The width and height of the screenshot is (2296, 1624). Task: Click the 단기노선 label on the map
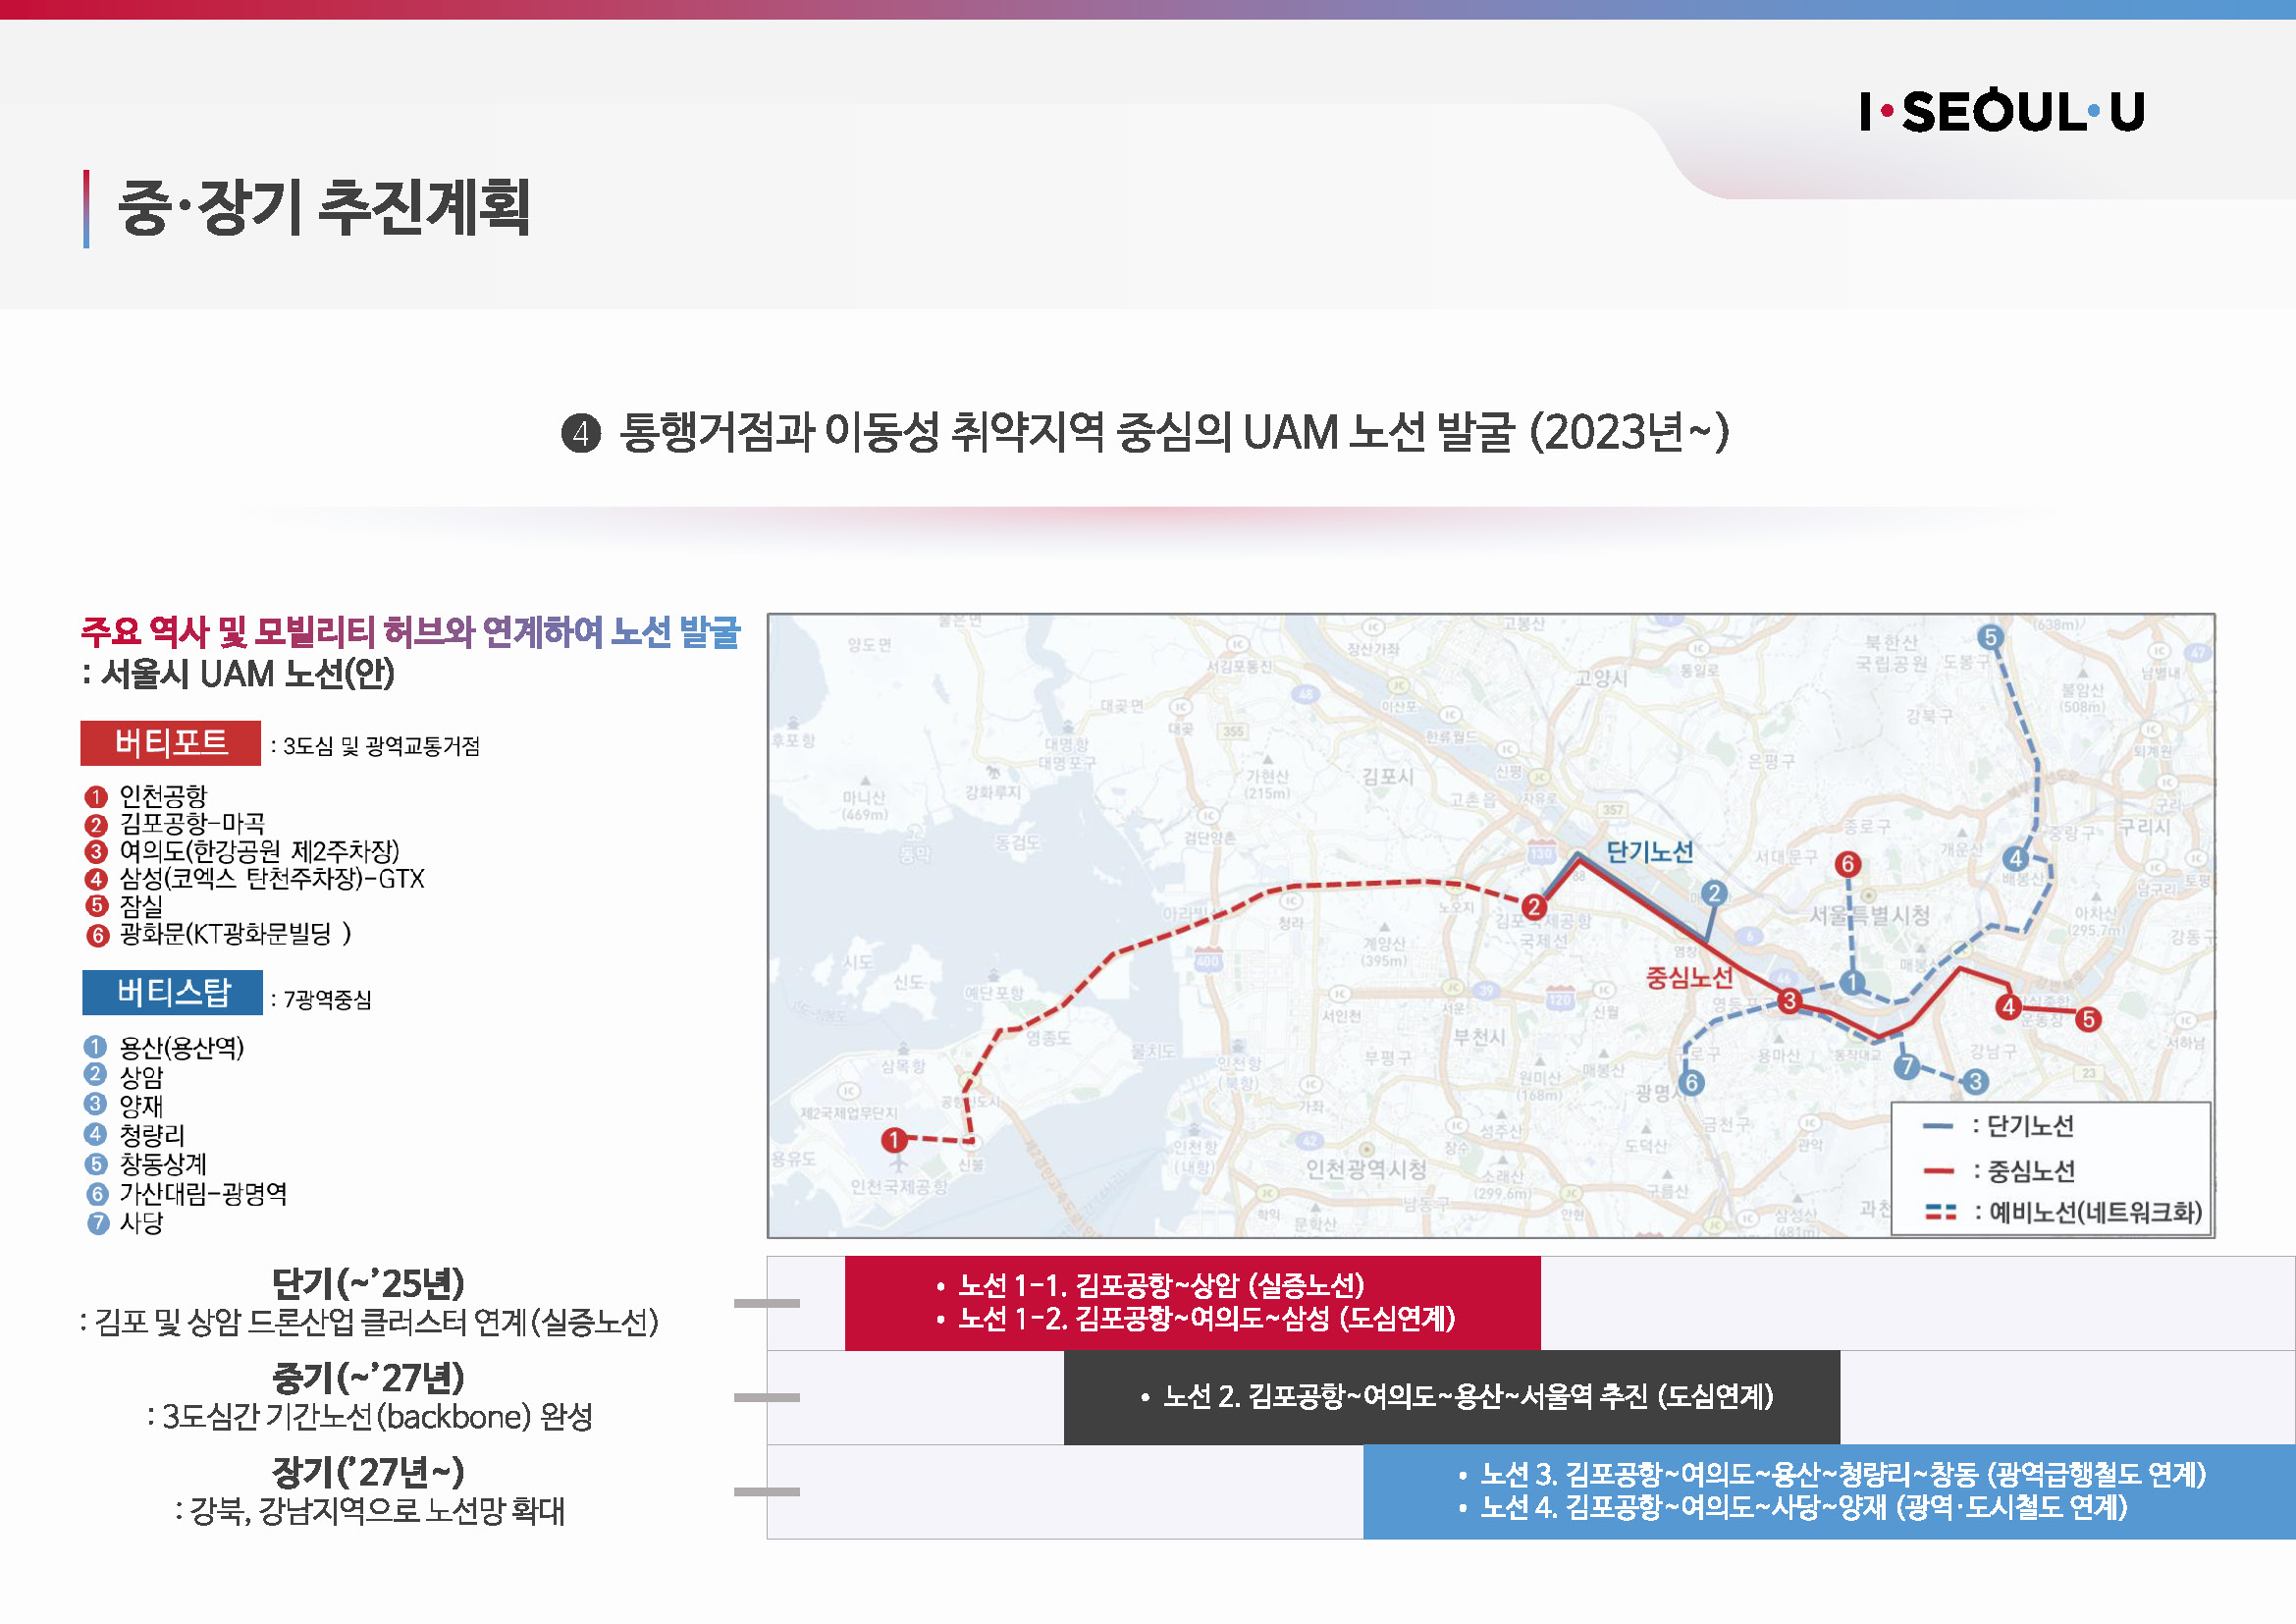pyautogui.click(x=1649, y=852)
